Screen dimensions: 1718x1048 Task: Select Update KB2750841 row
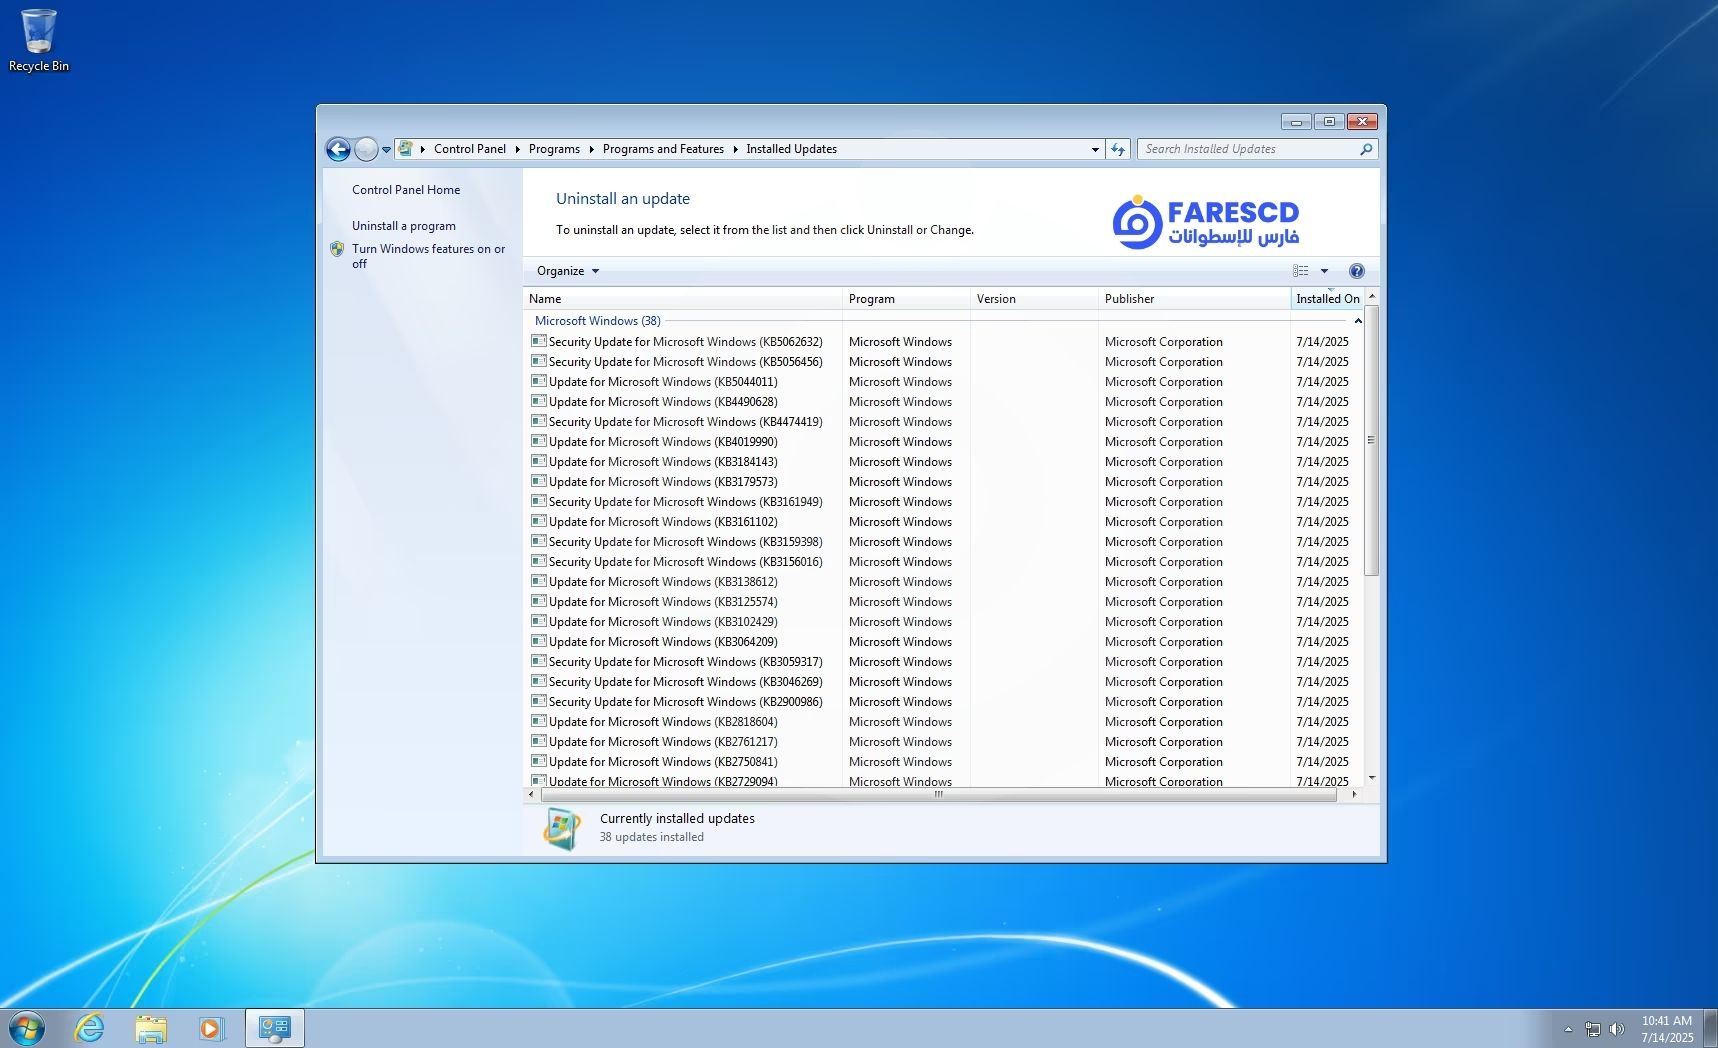tap(943, 762)
